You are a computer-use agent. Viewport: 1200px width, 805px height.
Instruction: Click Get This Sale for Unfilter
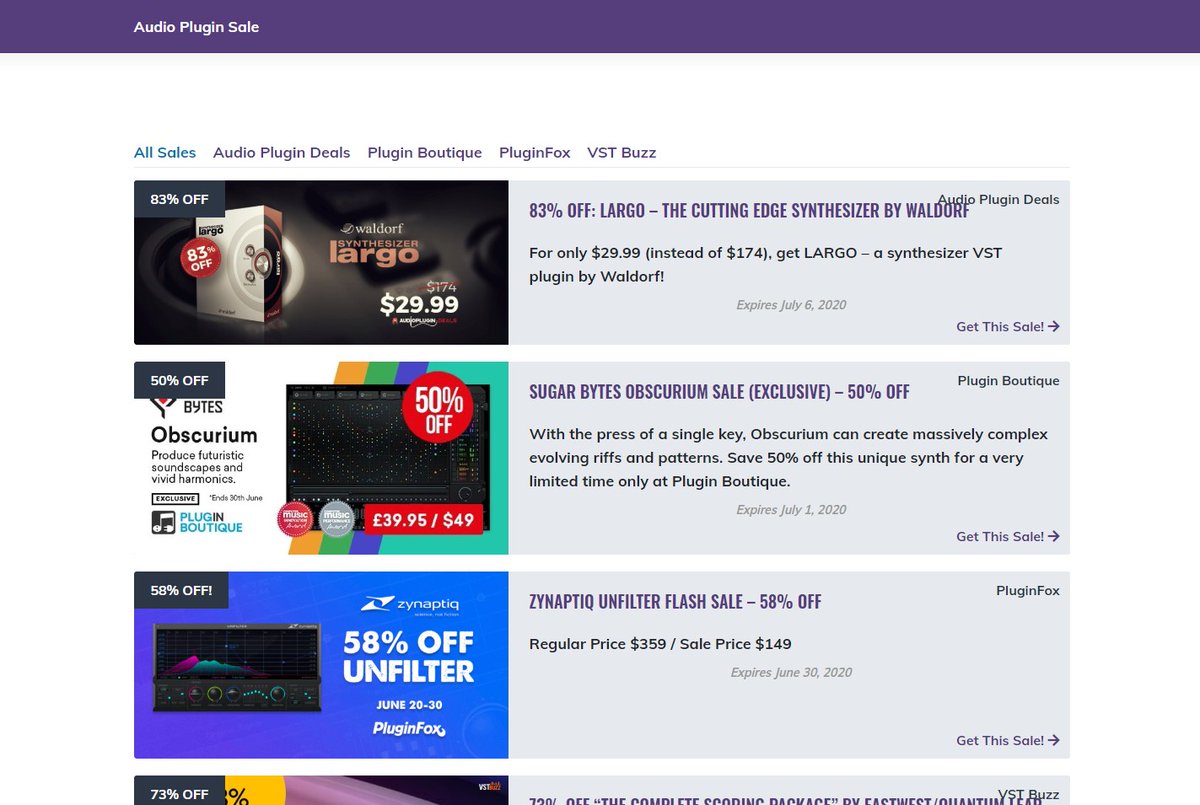click(1008, 741)
